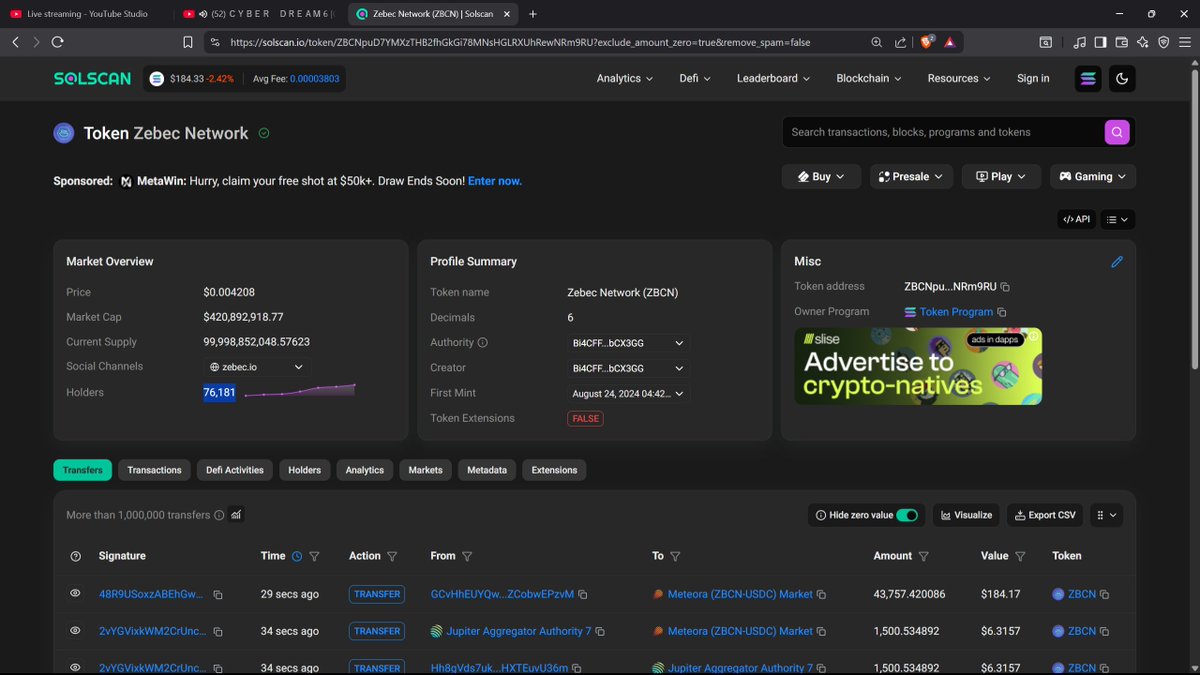The width and height of the screenshot is (1200, 675).
Task: Copy signature 48R9USoxzABEhGw
Action: (218, 595)
